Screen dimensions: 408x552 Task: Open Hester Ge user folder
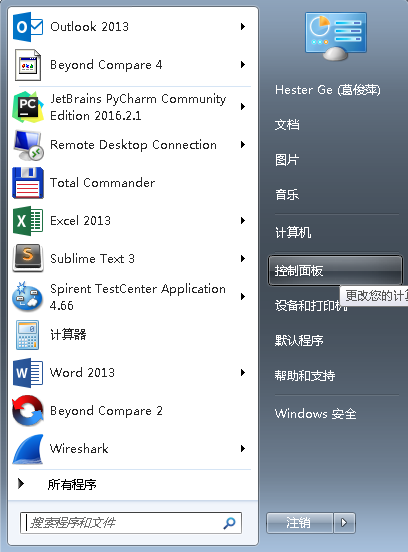click(327, 90)
